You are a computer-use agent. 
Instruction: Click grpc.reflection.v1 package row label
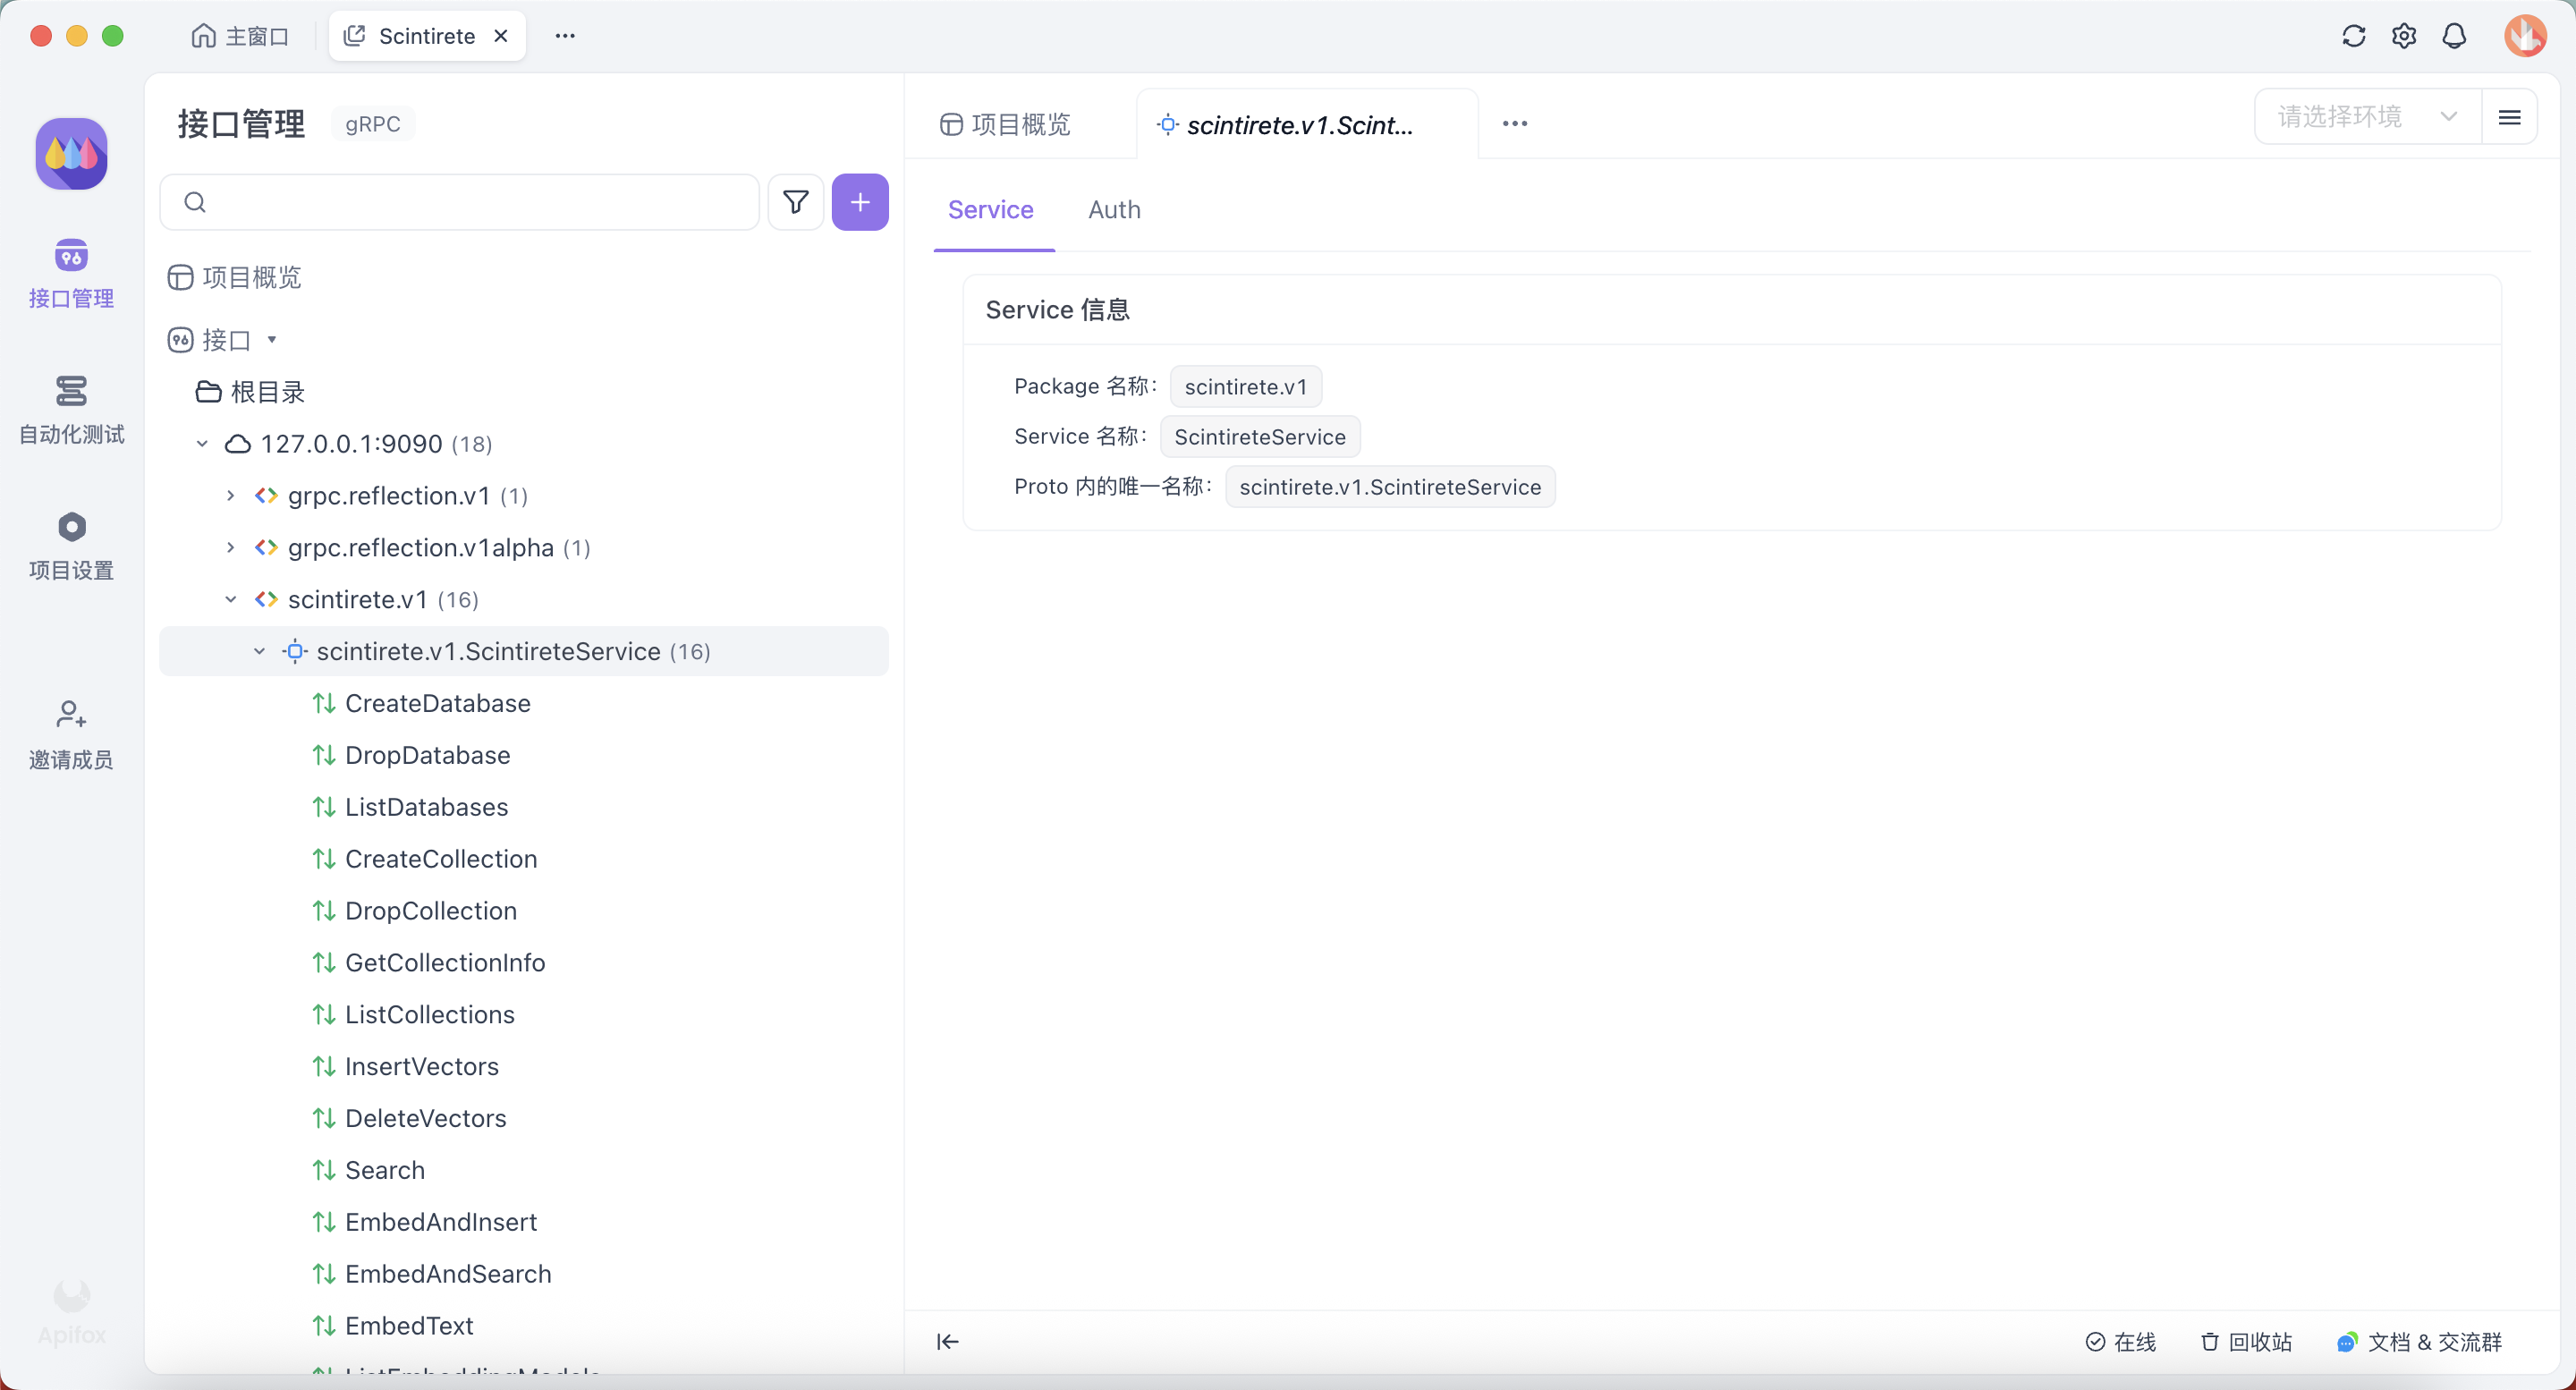pyautogui.click(x=388, y=495)
